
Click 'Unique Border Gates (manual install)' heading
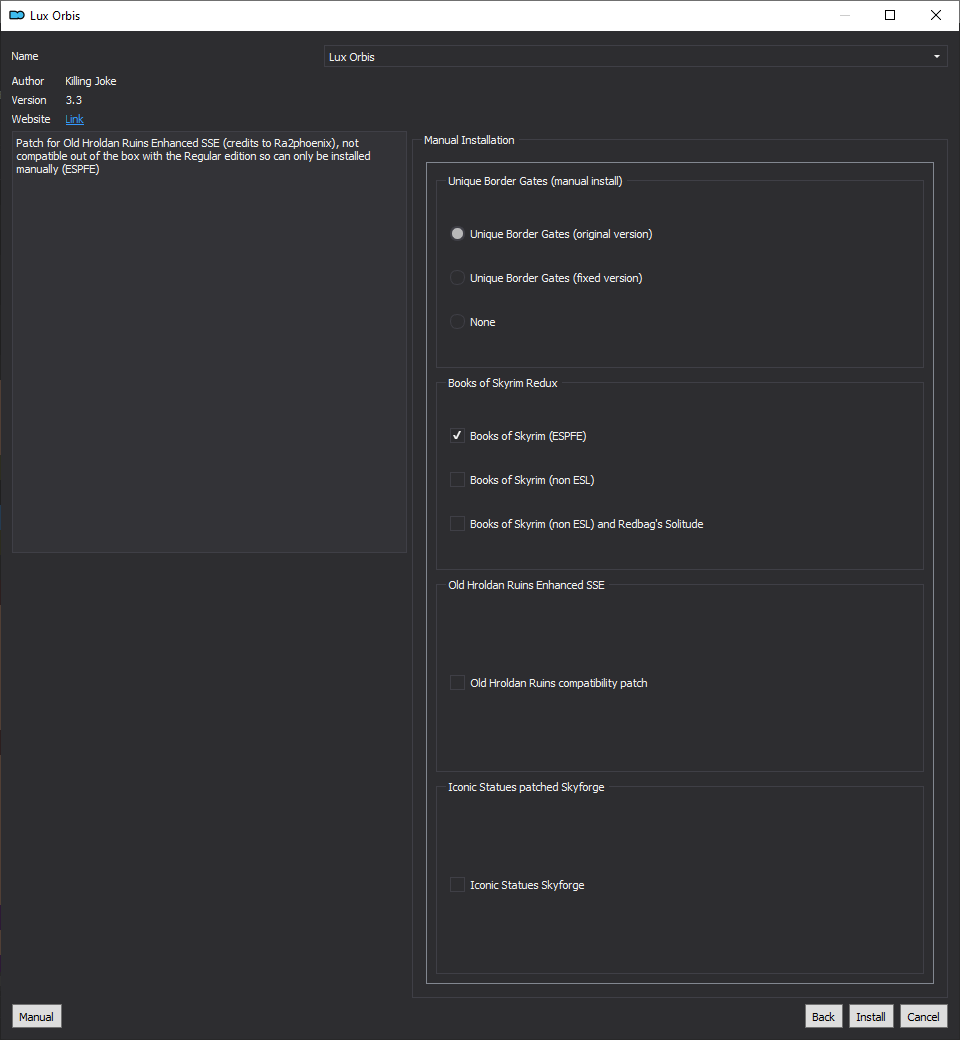click(x=535, y=181)
